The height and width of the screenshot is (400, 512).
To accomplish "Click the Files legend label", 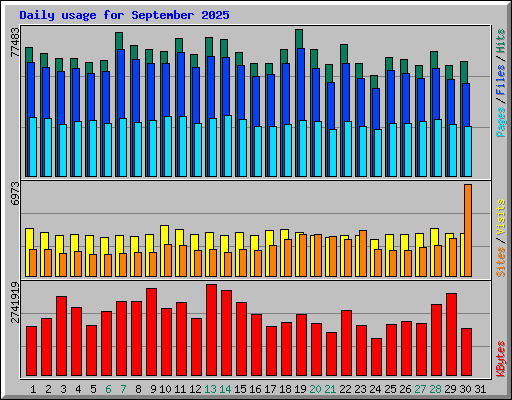I will [501, 80].
